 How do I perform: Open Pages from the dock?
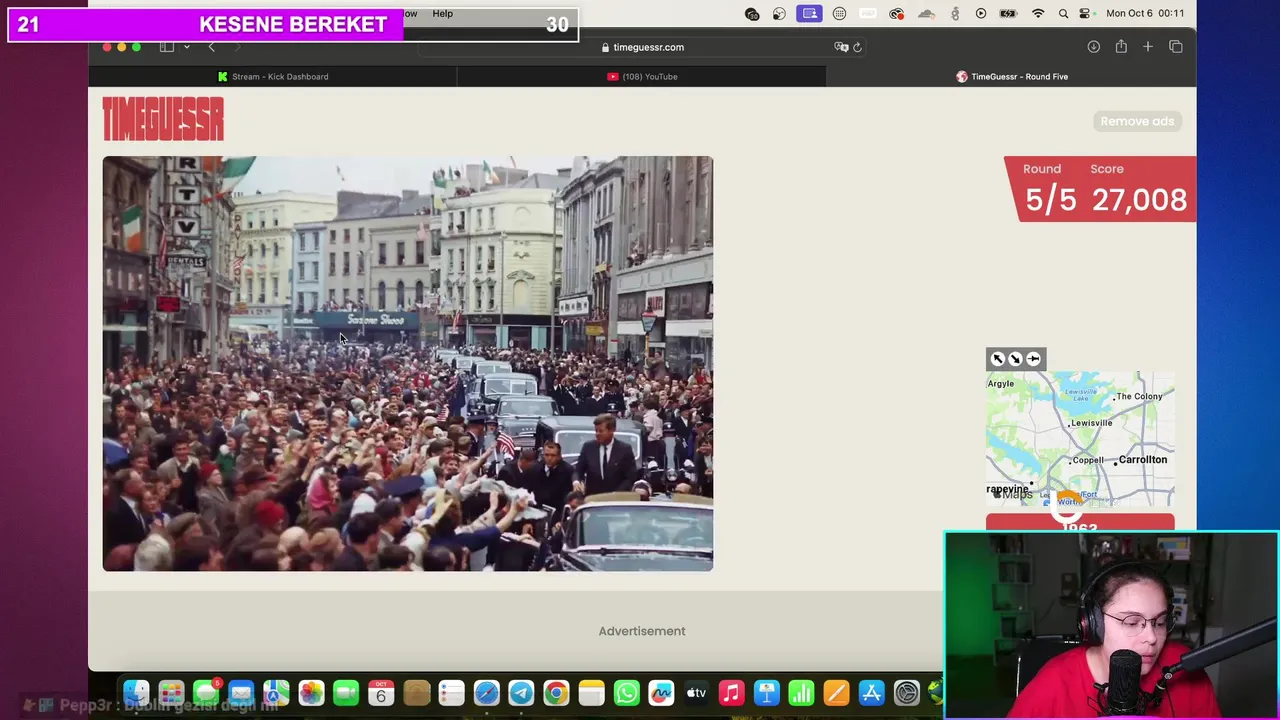coord(836,693)
